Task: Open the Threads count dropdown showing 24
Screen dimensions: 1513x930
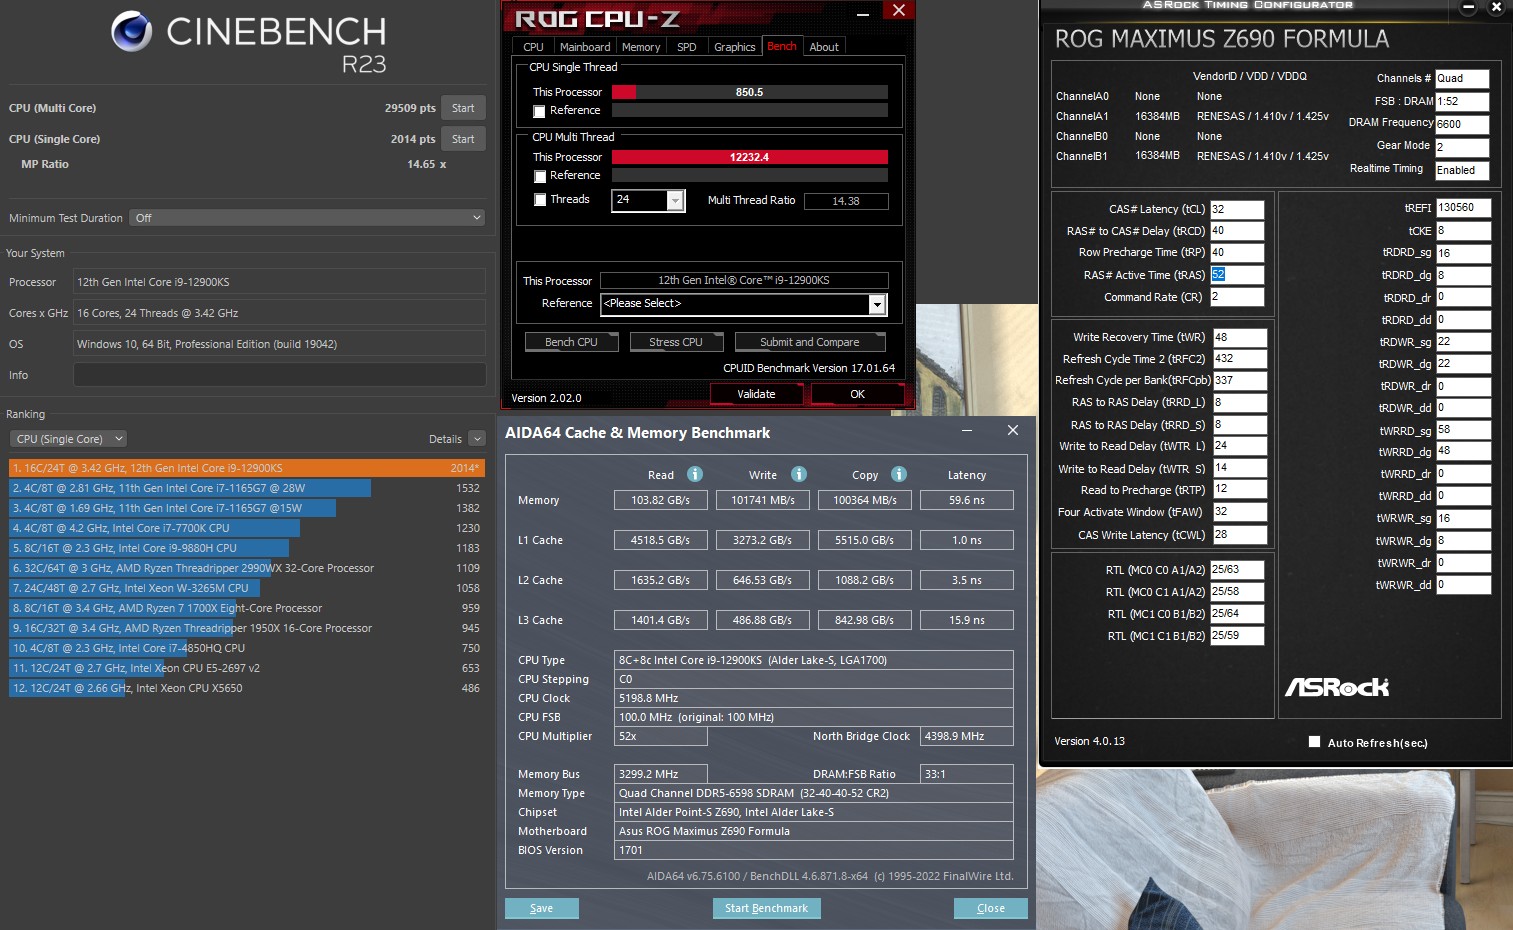Action: tap(676, 201)
